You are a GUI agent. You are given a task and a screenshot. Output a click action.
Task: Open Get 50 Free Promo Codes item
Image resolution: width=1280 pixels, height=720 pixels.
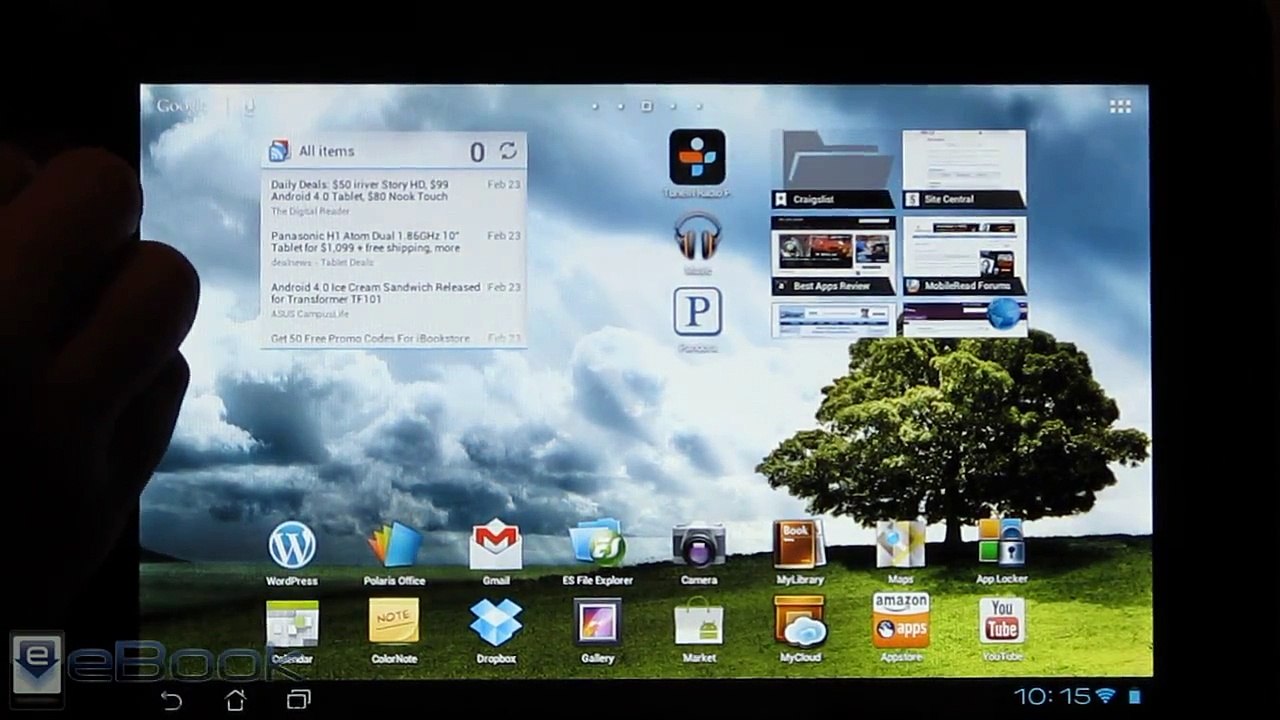coord(394,338)
